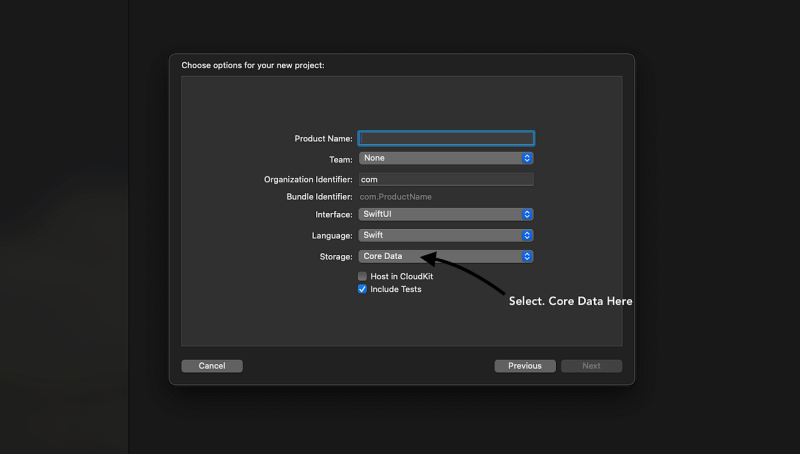Click the greyed-out Next button

591,366
